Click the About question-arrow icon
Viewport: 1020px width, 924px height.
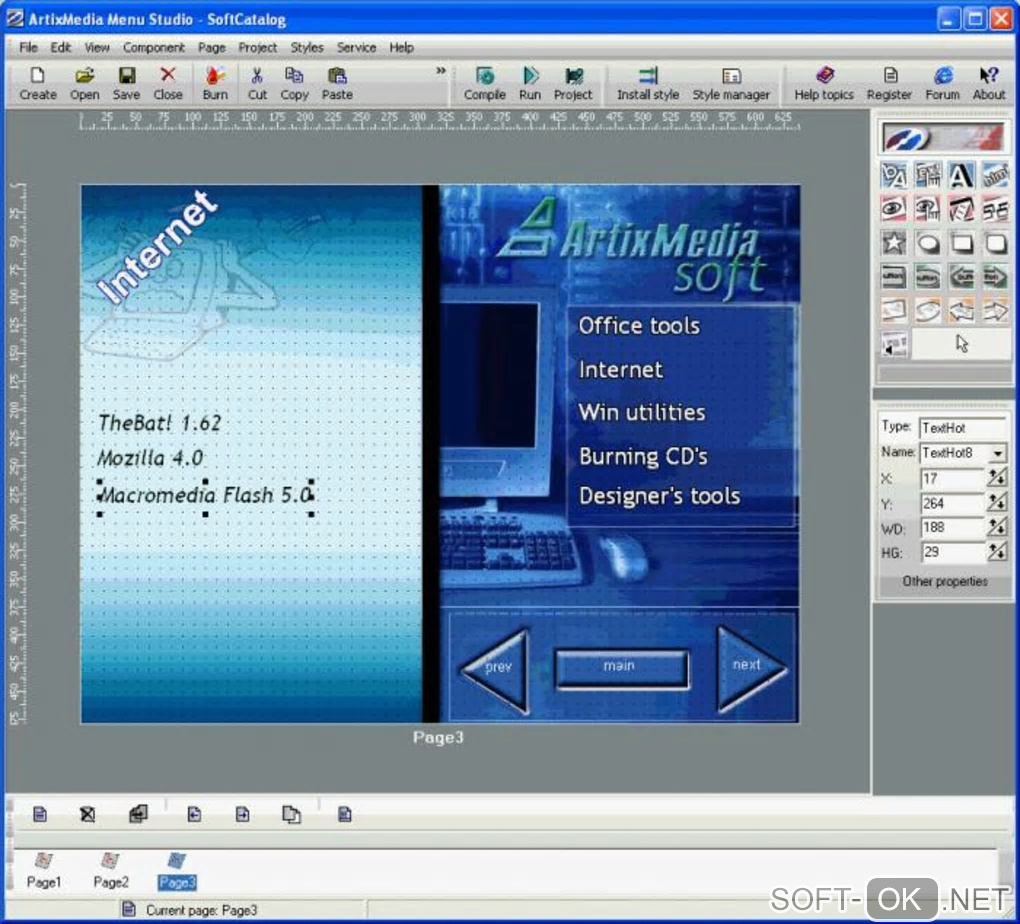tap(989, 83)
